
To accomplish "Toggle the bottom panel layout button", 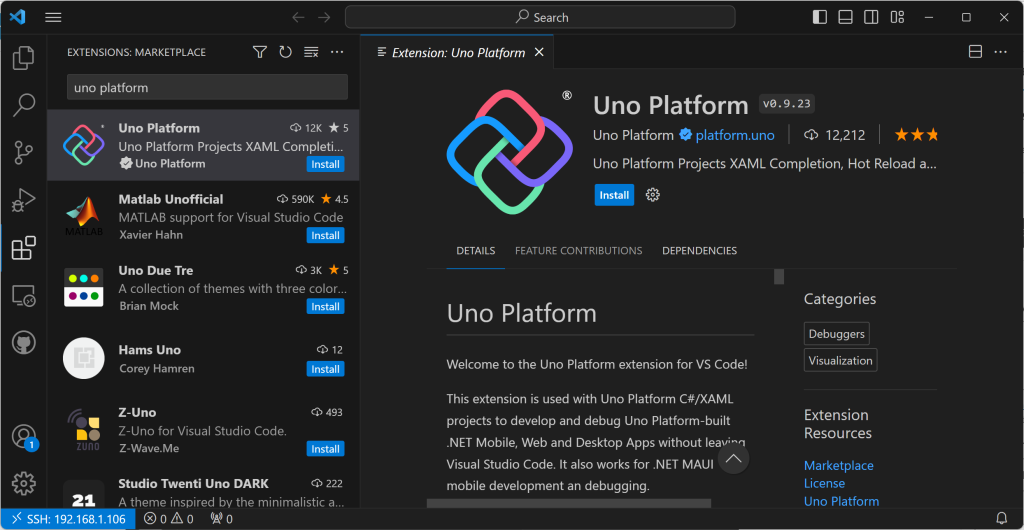I will point(846,17).
